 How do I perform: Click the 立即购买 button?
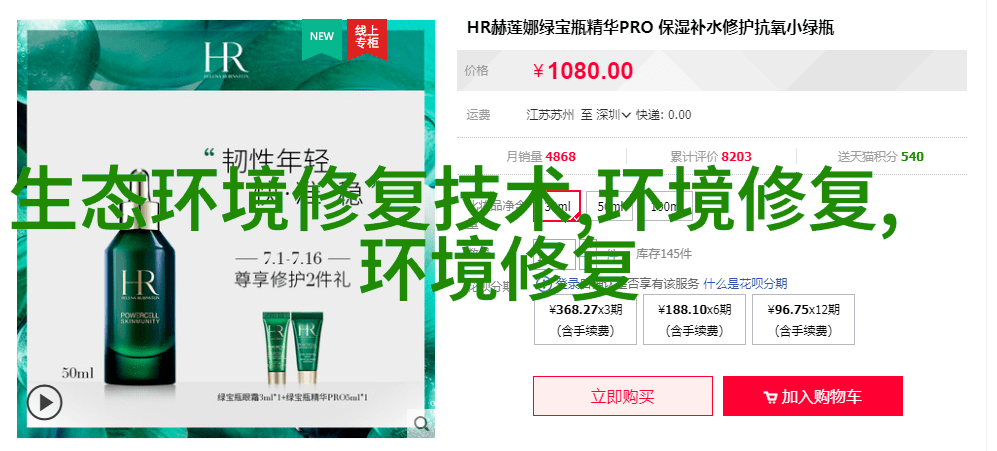coord(622,396)
